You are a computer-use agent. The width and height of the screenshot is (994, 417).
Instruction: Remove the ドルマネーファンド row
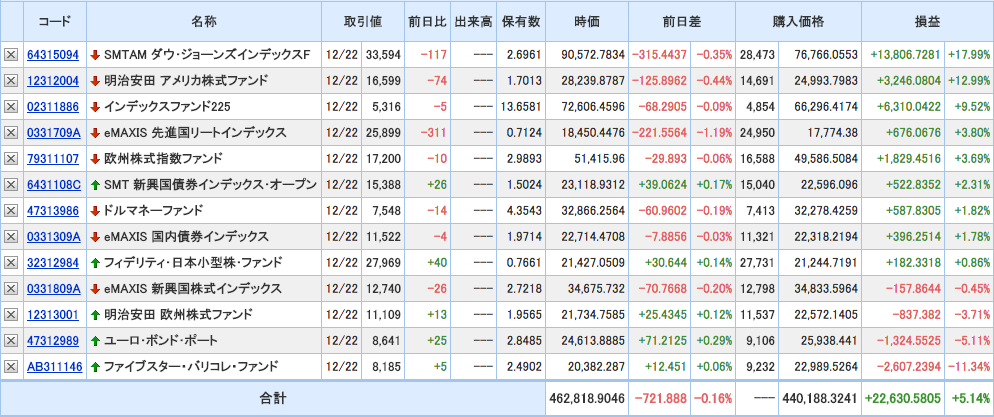click(11, 210)
